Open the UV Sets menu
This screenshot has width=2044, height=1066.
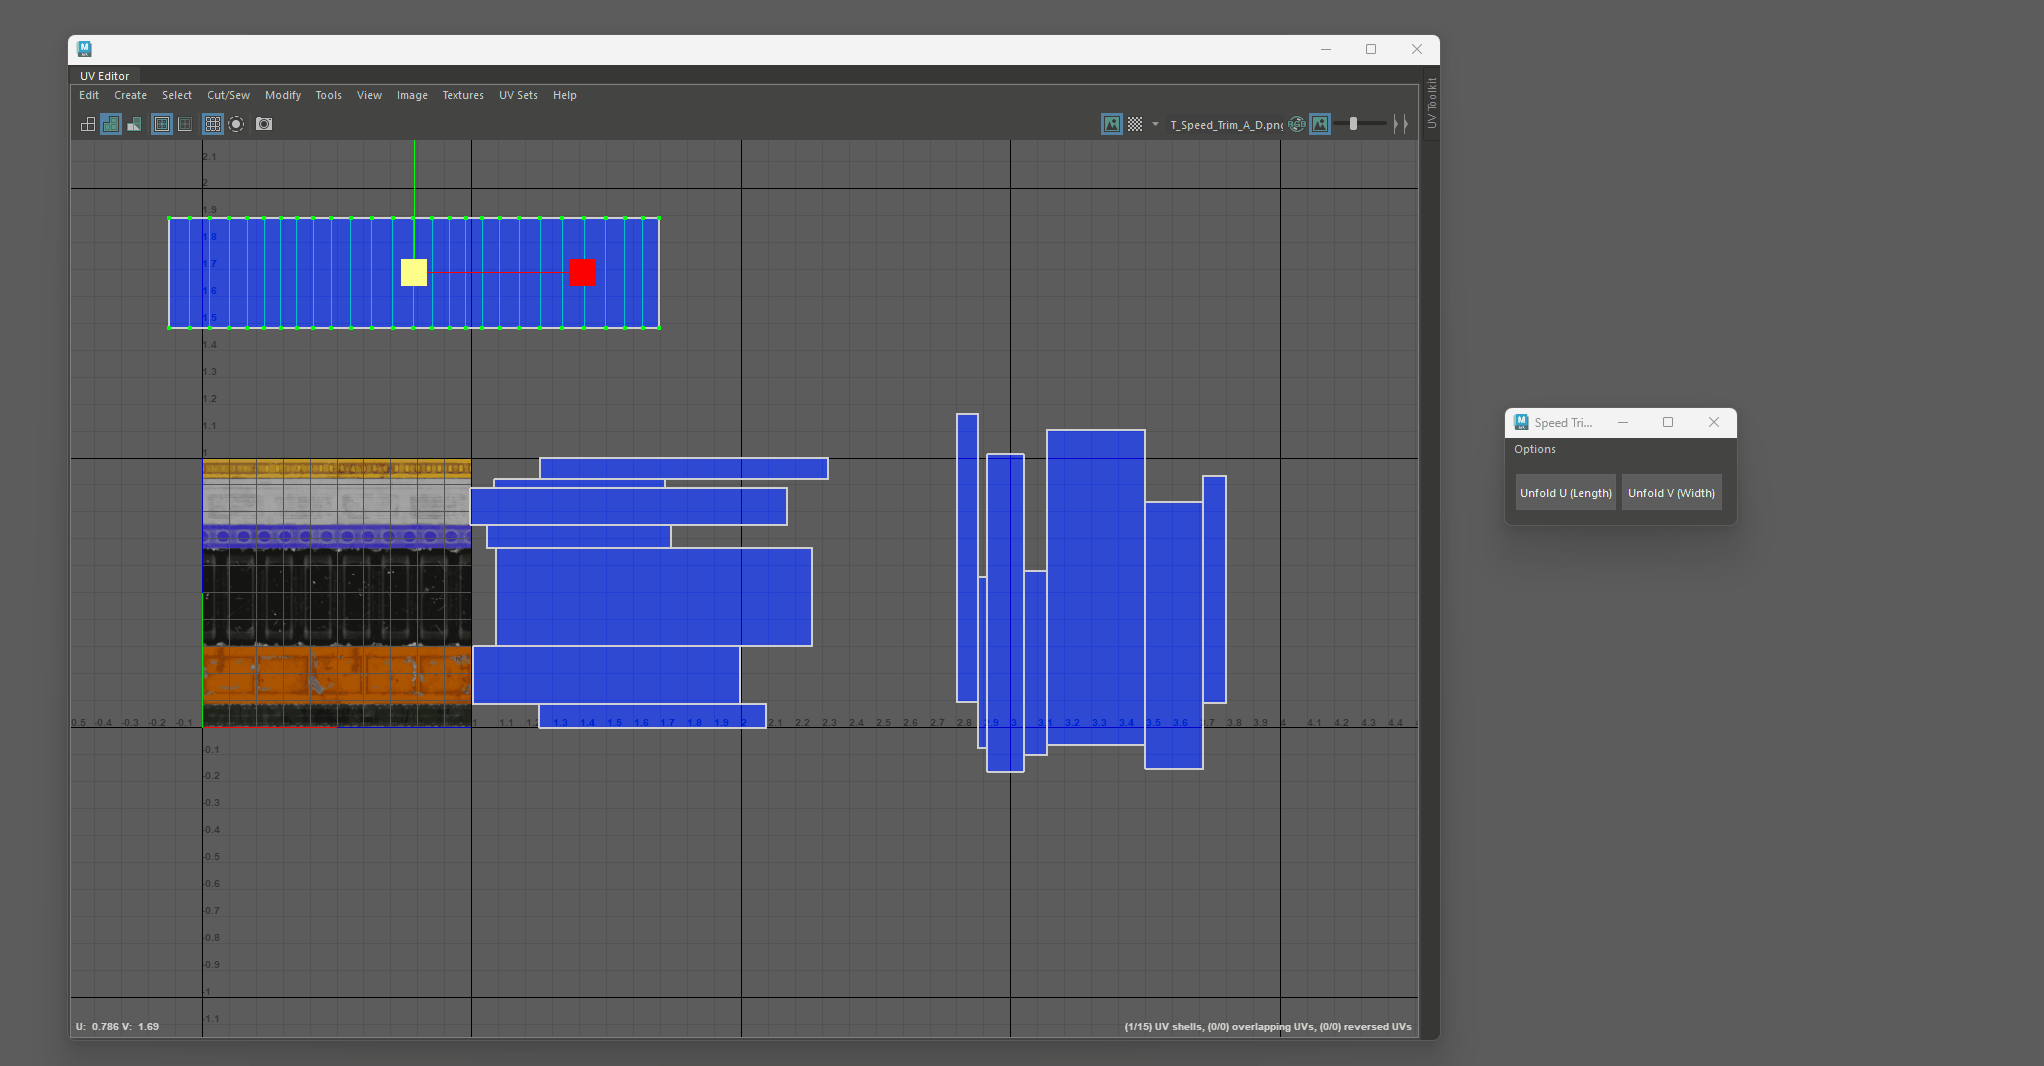coord(518,95)
